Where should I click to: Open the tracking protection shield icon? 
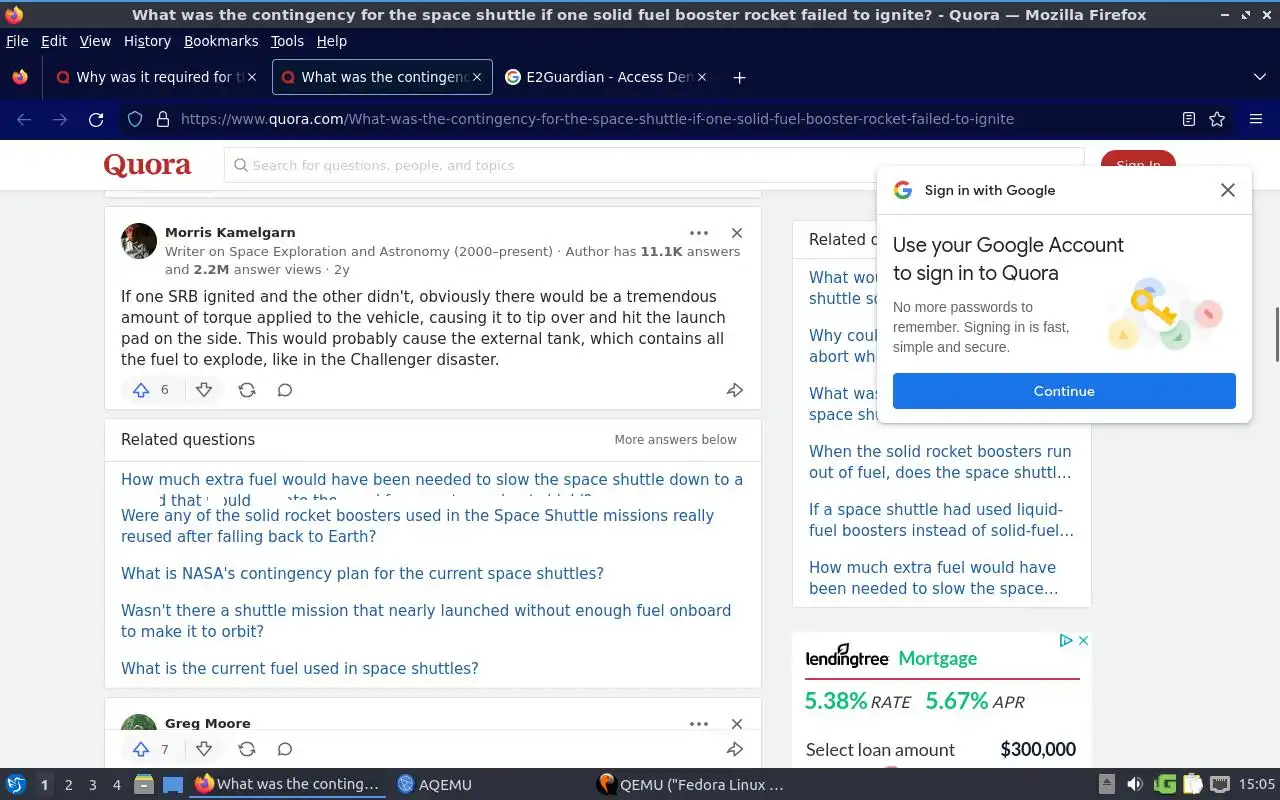pyautogui.click(x=135, y=119)
